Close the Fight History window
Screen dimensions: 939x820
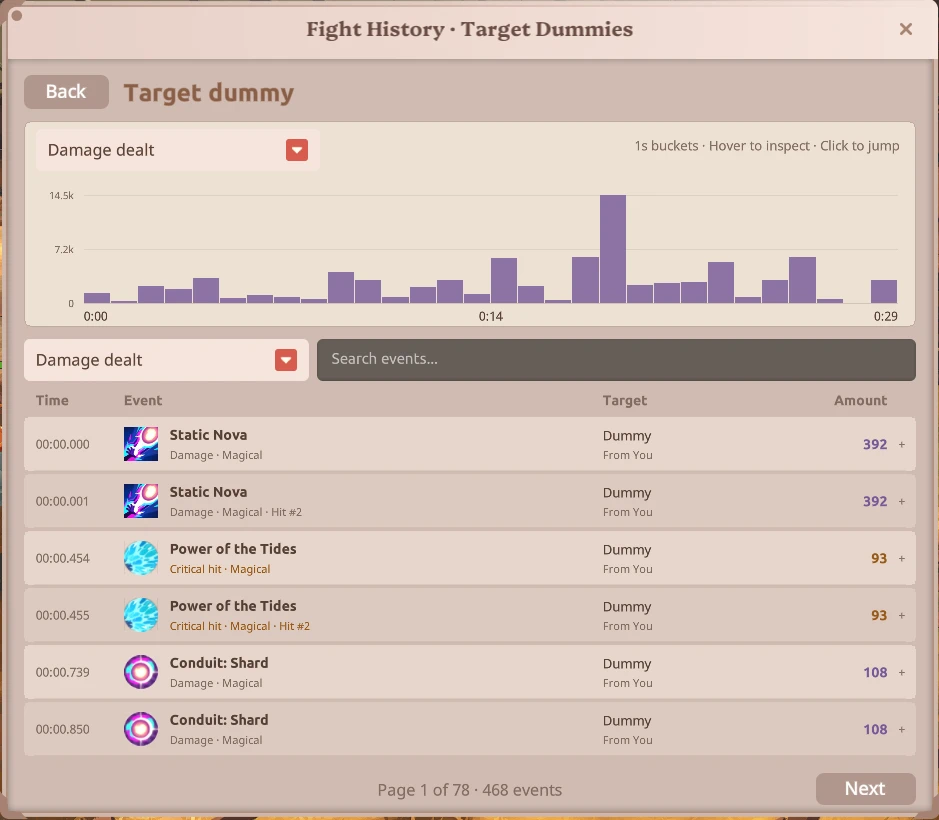[x=905, y=29]
